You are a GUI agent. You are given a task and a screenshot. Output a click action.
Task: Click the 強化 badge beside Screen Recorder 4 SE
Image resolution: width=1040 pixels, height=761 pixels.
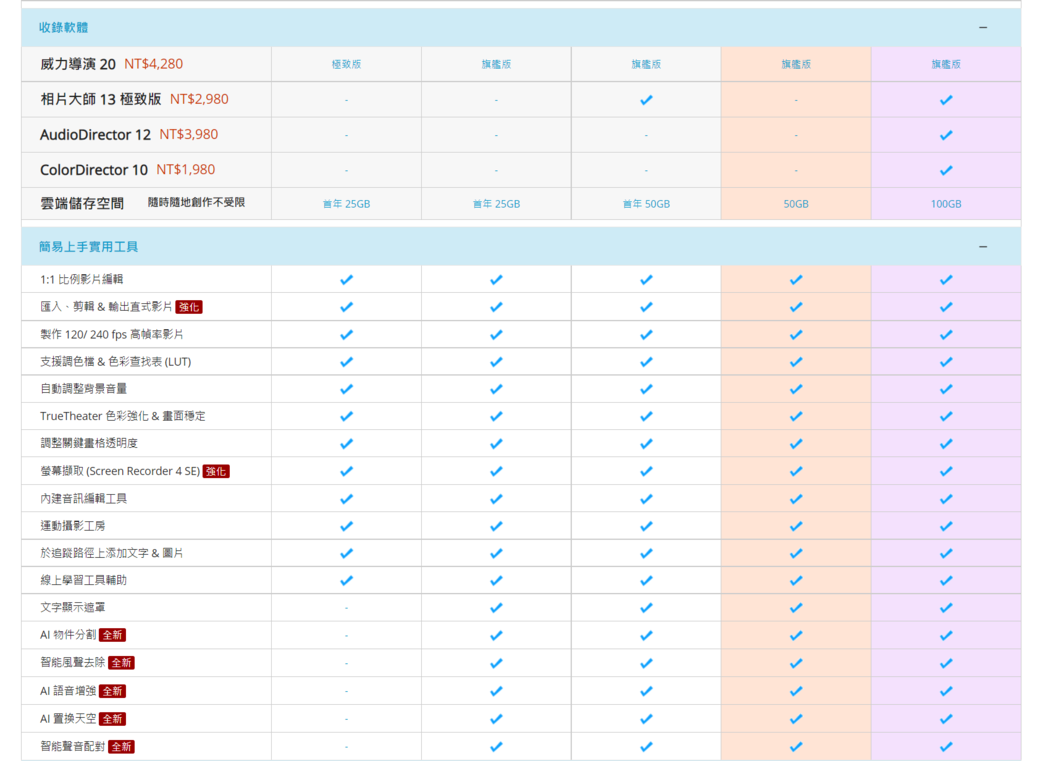[216, 471]
